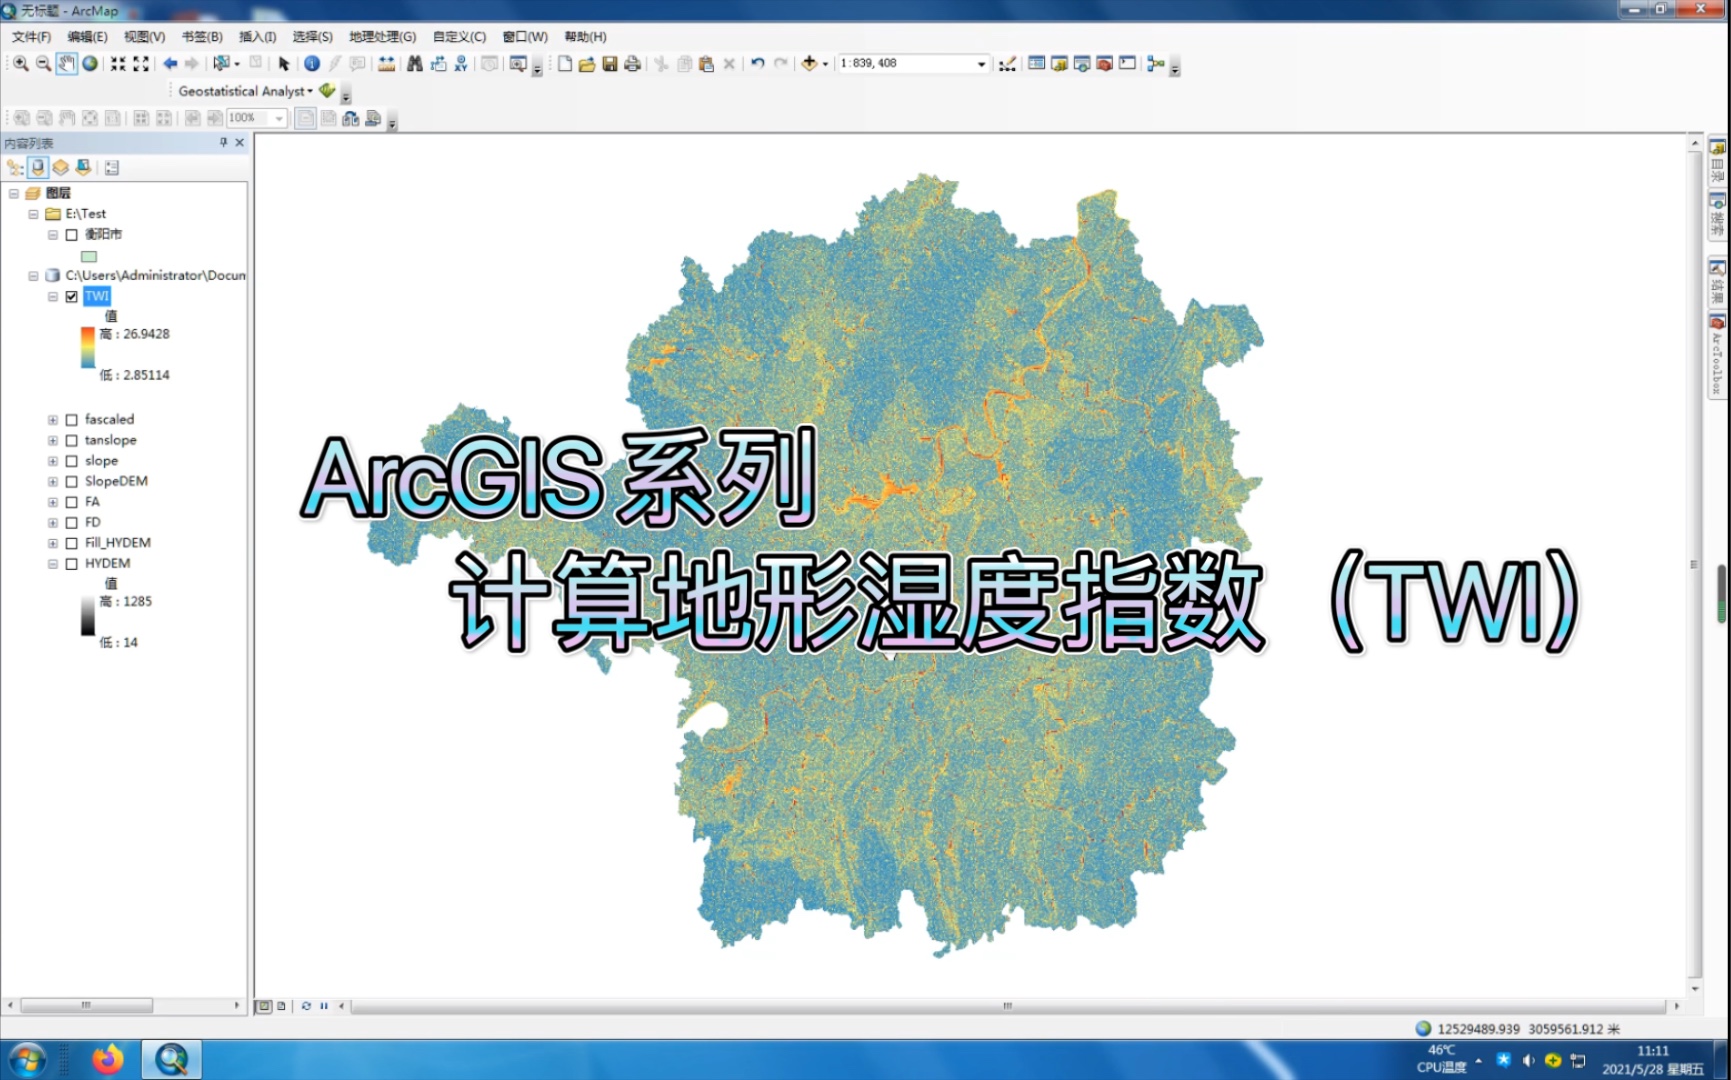Click the Fixed Zoom In icon
The height and width of the screenshot is (1080, 1731).
point(118,63)
